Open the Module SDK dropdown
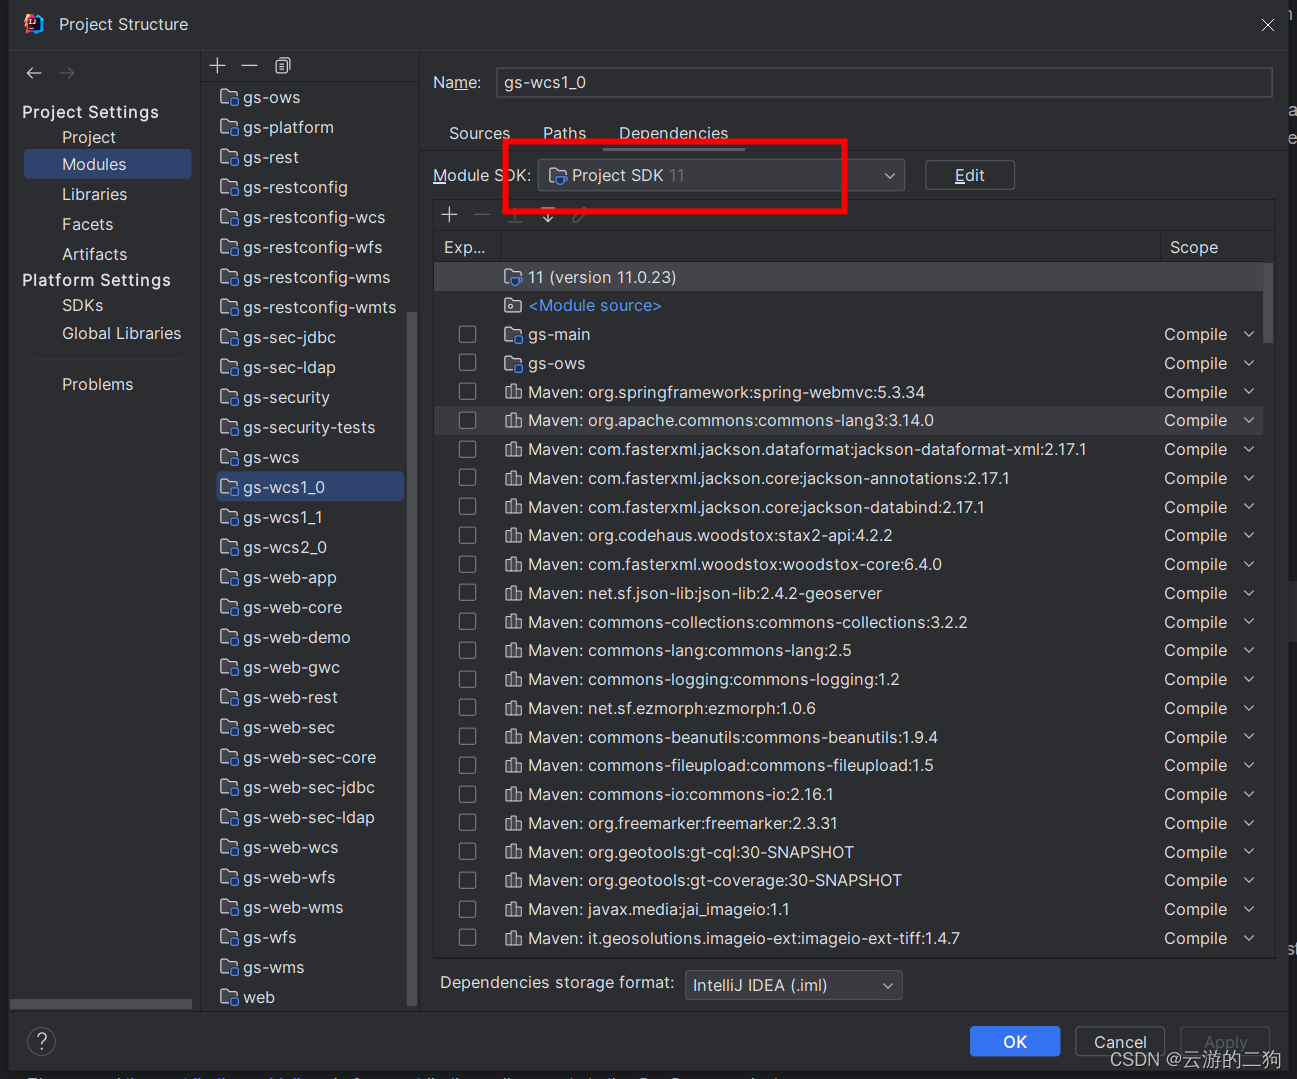The height and width of the screenshot is (1079, 1297). pyautogui.click(x=721, y=175)
